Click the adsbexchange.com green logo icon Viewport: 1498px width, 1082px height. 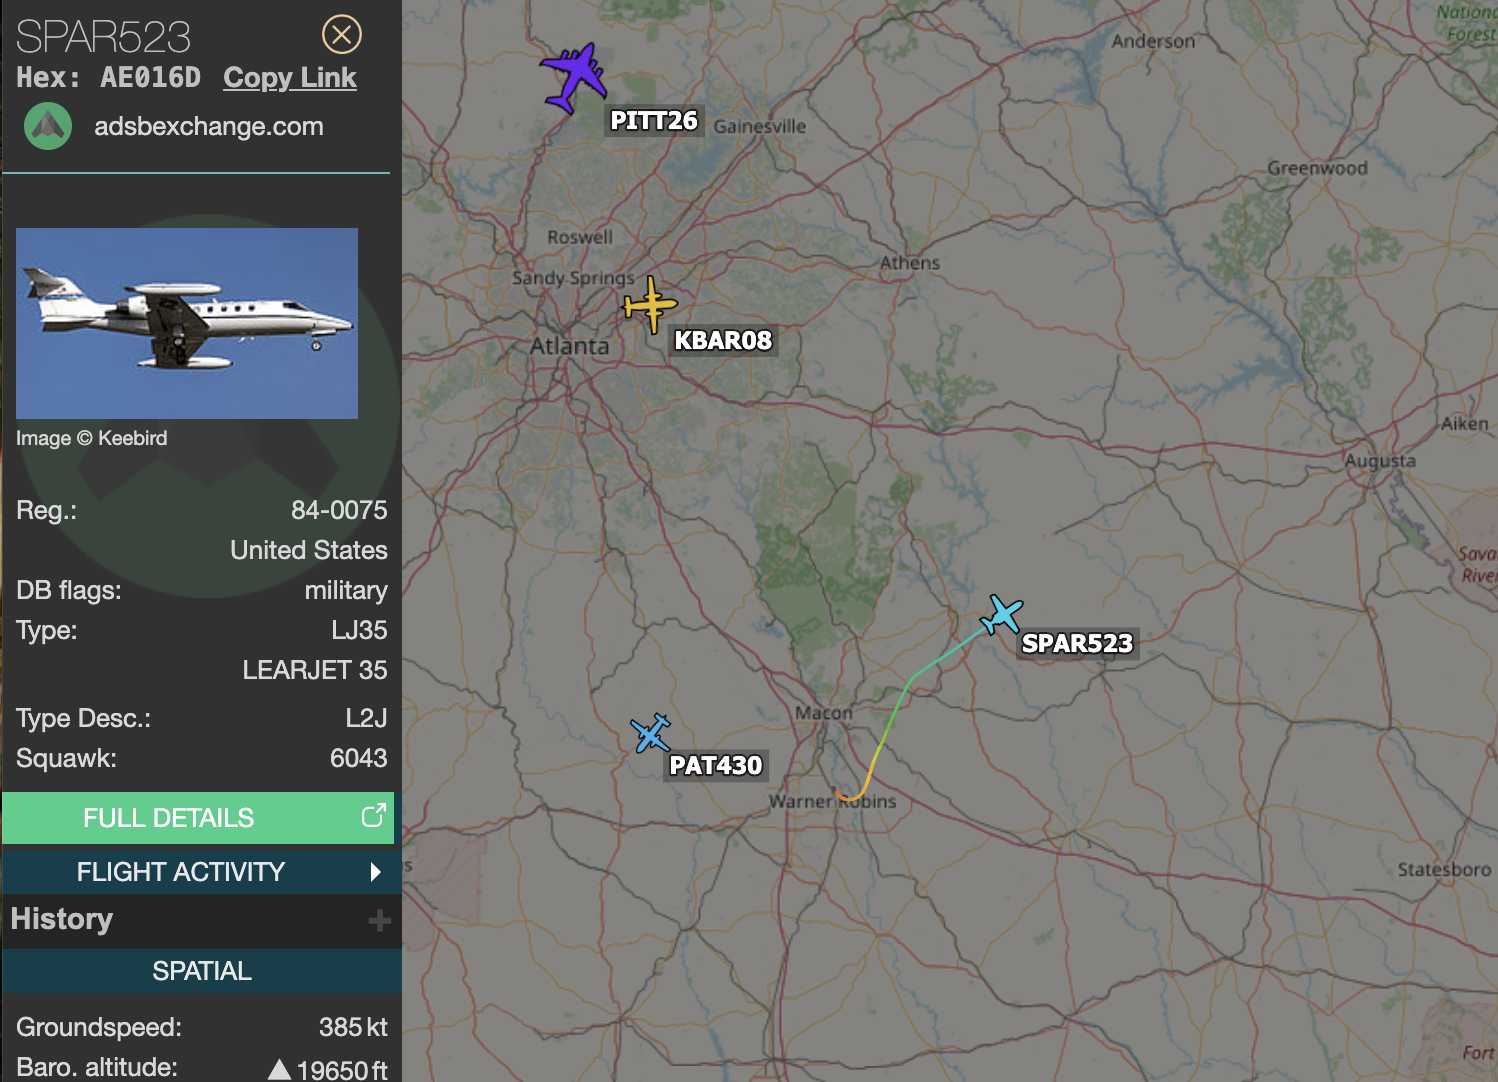(48, 127)
